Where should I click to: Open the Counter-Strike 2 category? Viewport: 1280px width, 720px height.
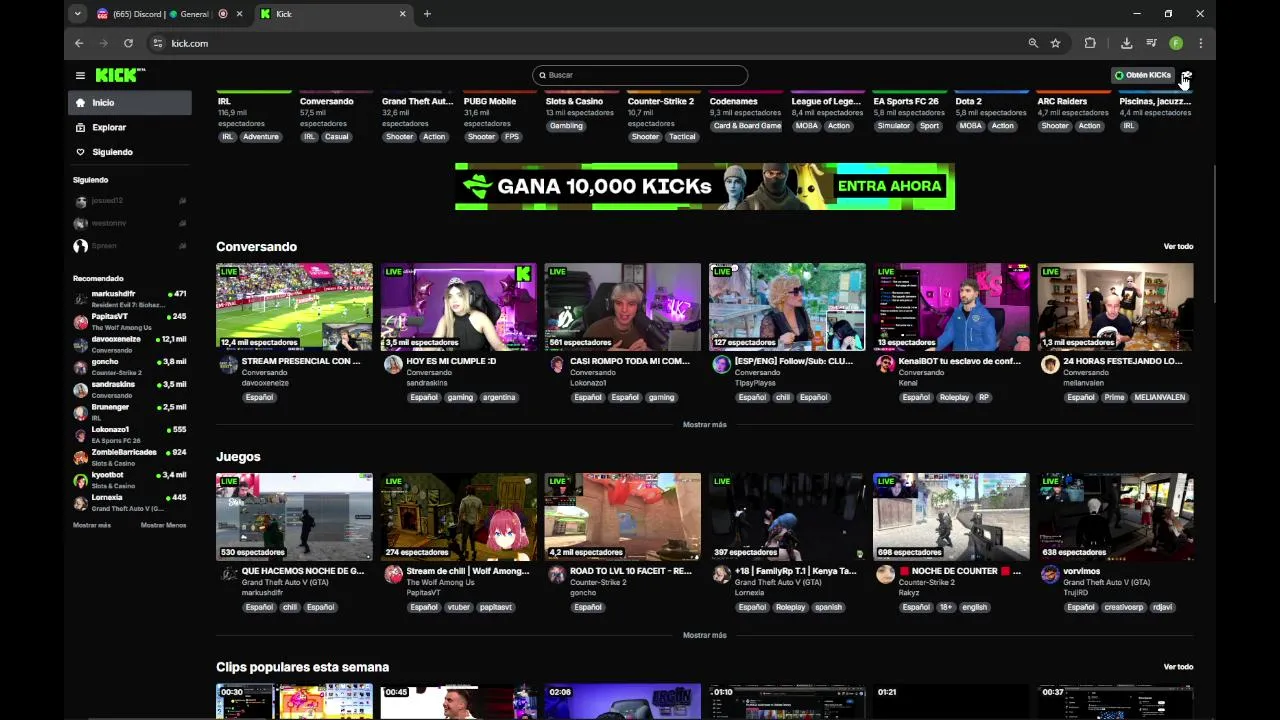pyautogui.click(x=661, y=101)
